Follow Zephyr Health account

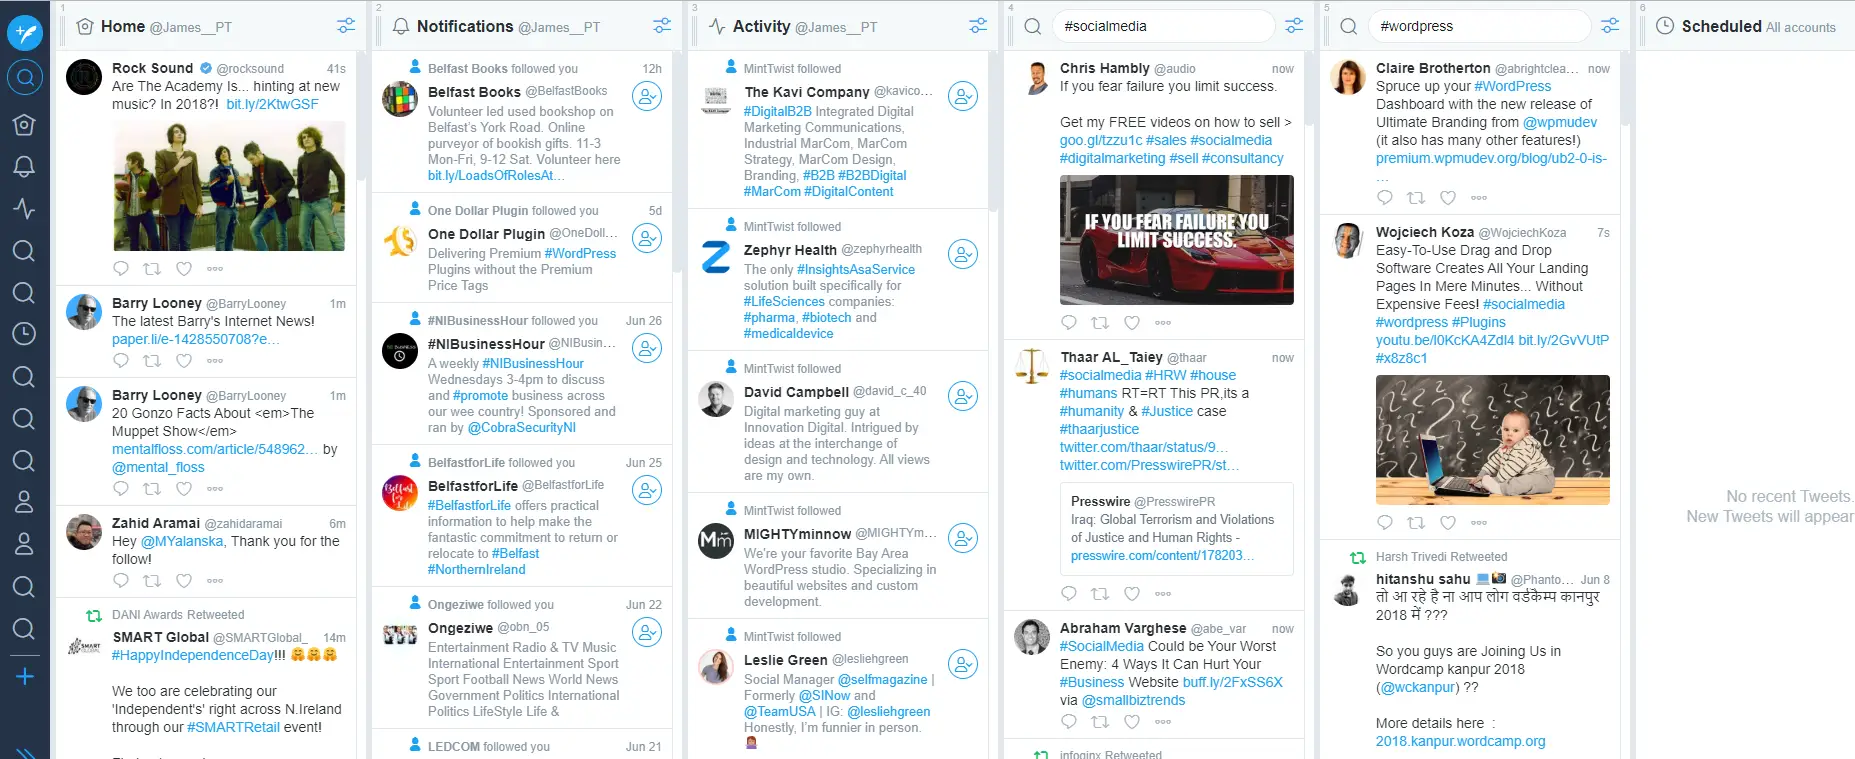click(963, 254)
